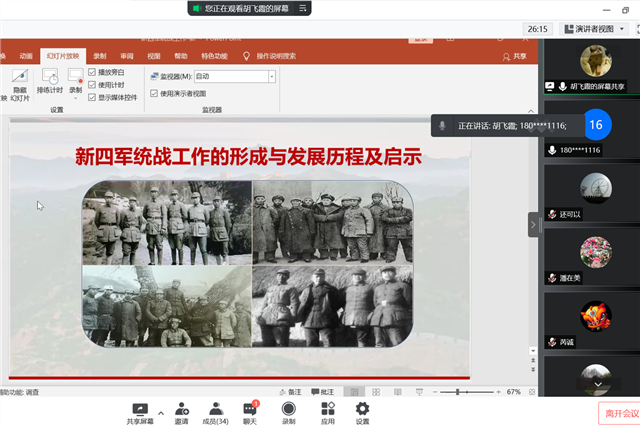Open meeting Settings (设置) gear
640x426 pixels.
tap(362, 412)
